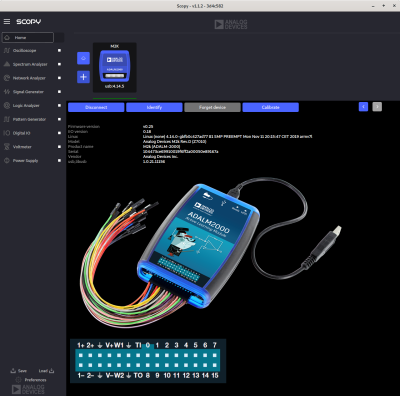Select the M2K device thumbnail
This screenshot has height=396, width=400.
coord(115,67)
